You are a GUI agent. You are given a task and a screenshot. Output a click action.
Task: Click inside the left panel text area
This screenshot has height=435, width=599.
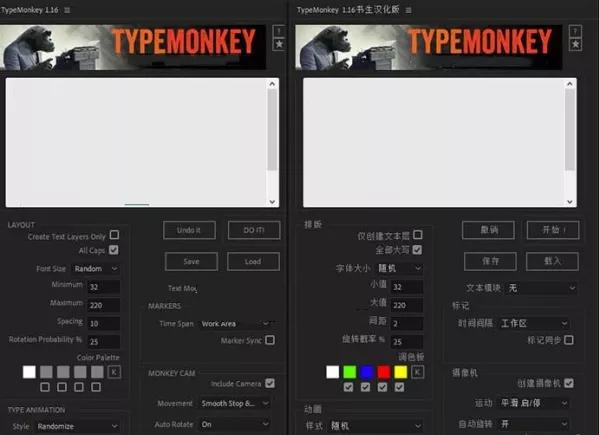coord(136,142)
